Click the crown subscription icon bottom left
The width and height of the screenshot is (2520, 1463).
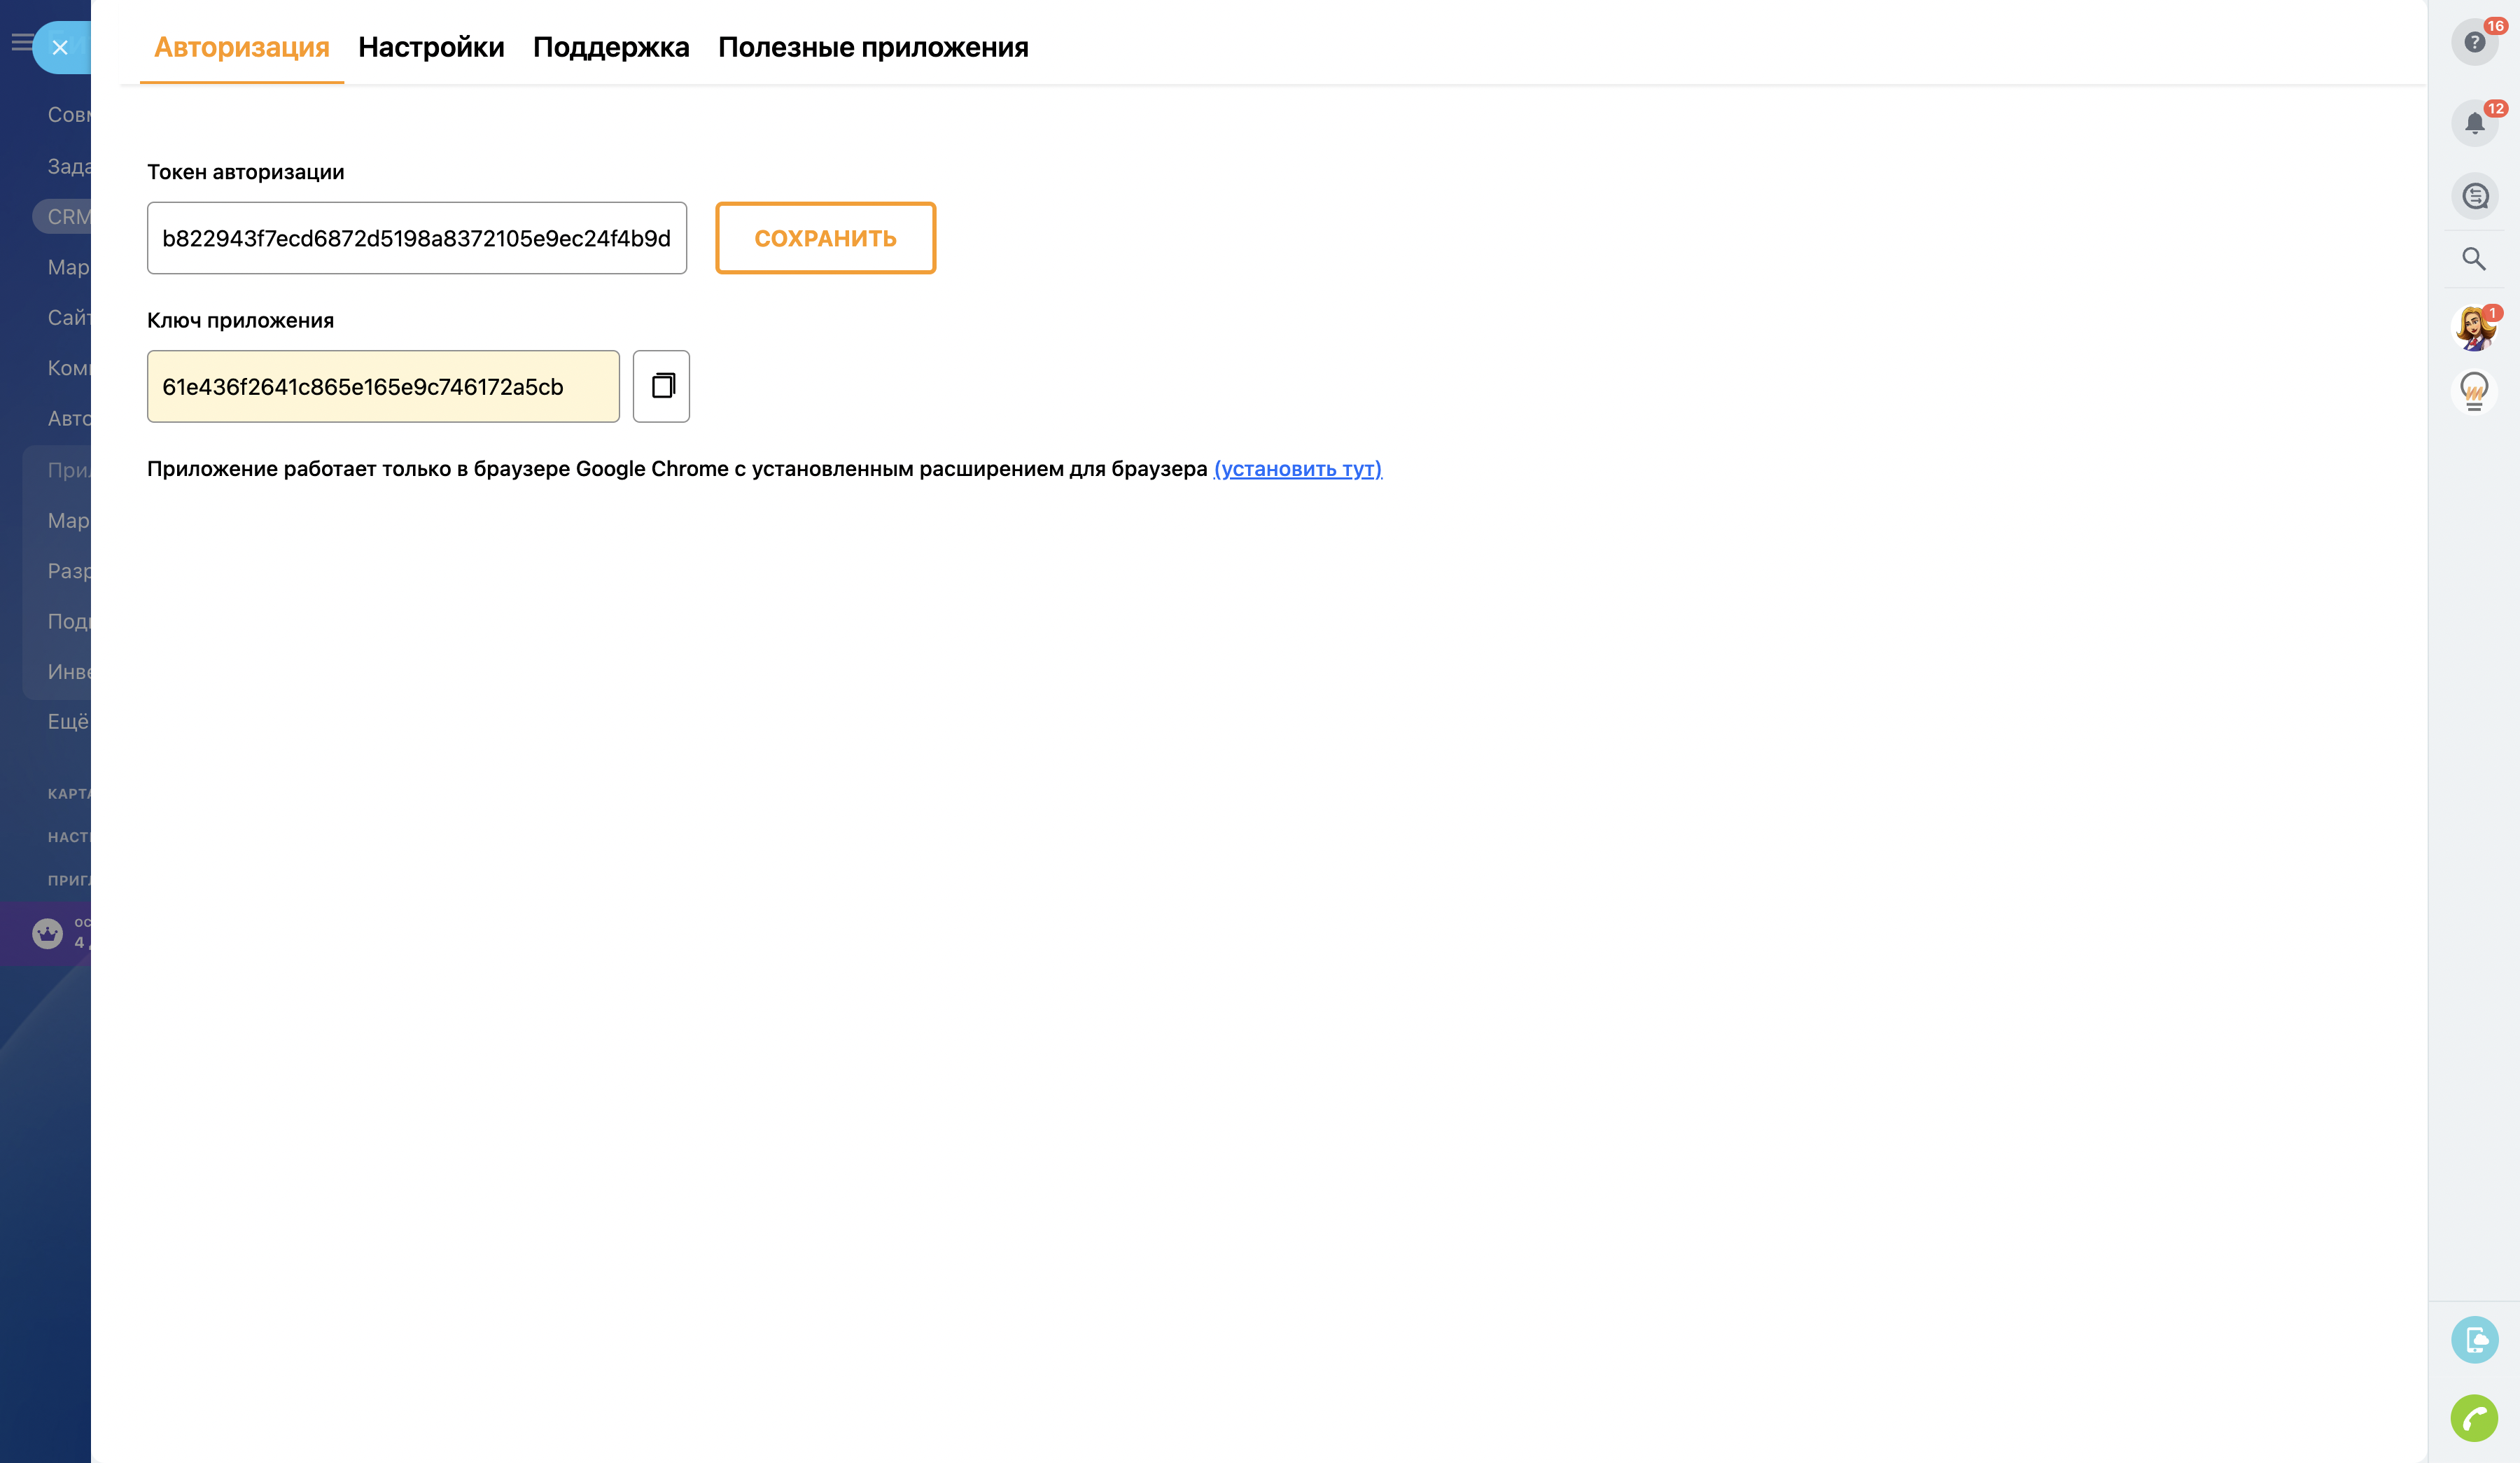click(48, 933)
